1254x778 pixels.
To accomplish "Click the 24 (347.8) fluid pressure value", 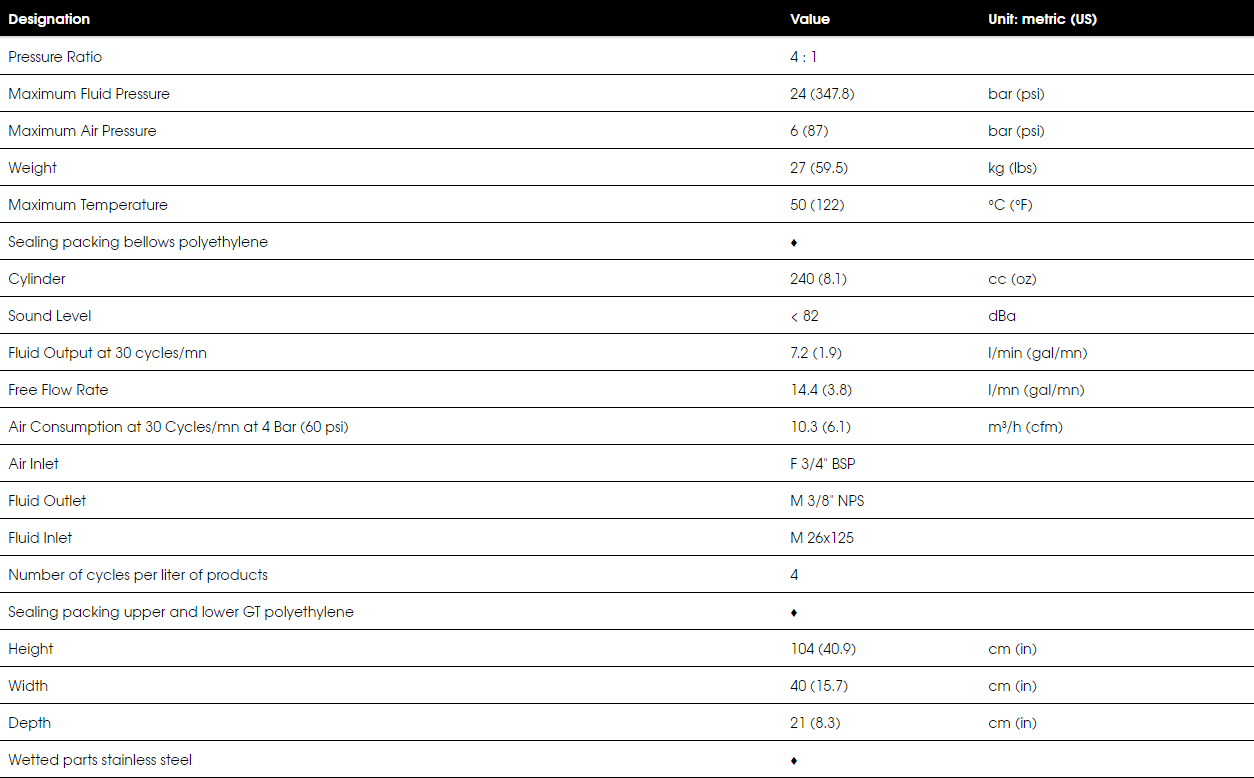I will tap(822, 94).
